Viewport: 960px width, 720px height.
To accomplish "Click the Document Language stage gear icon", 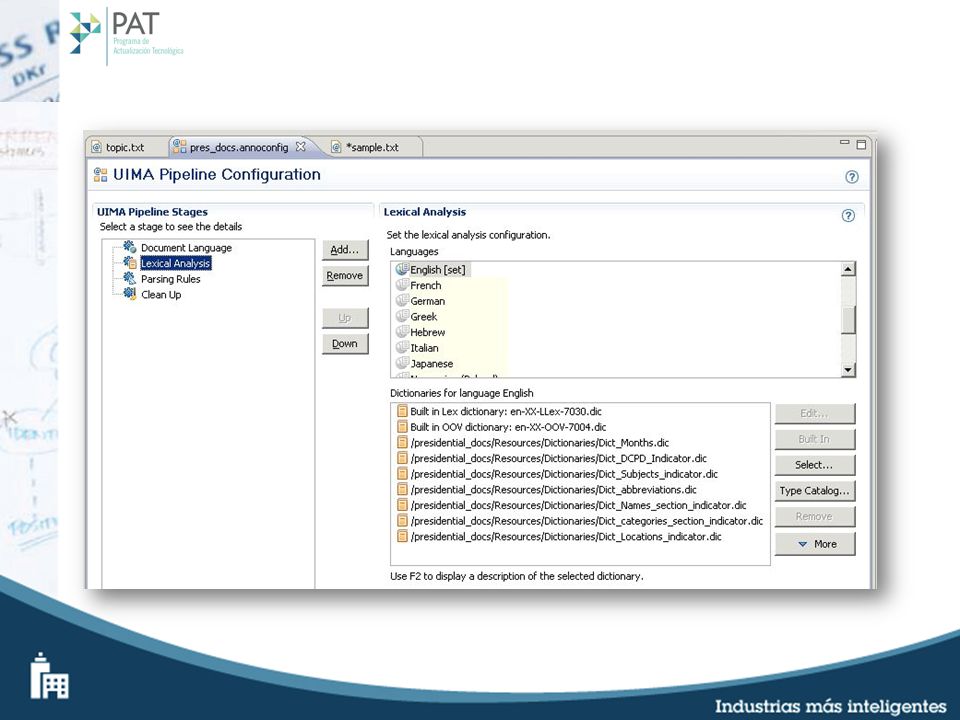I will pyautogui.click(x=129, y=247).
